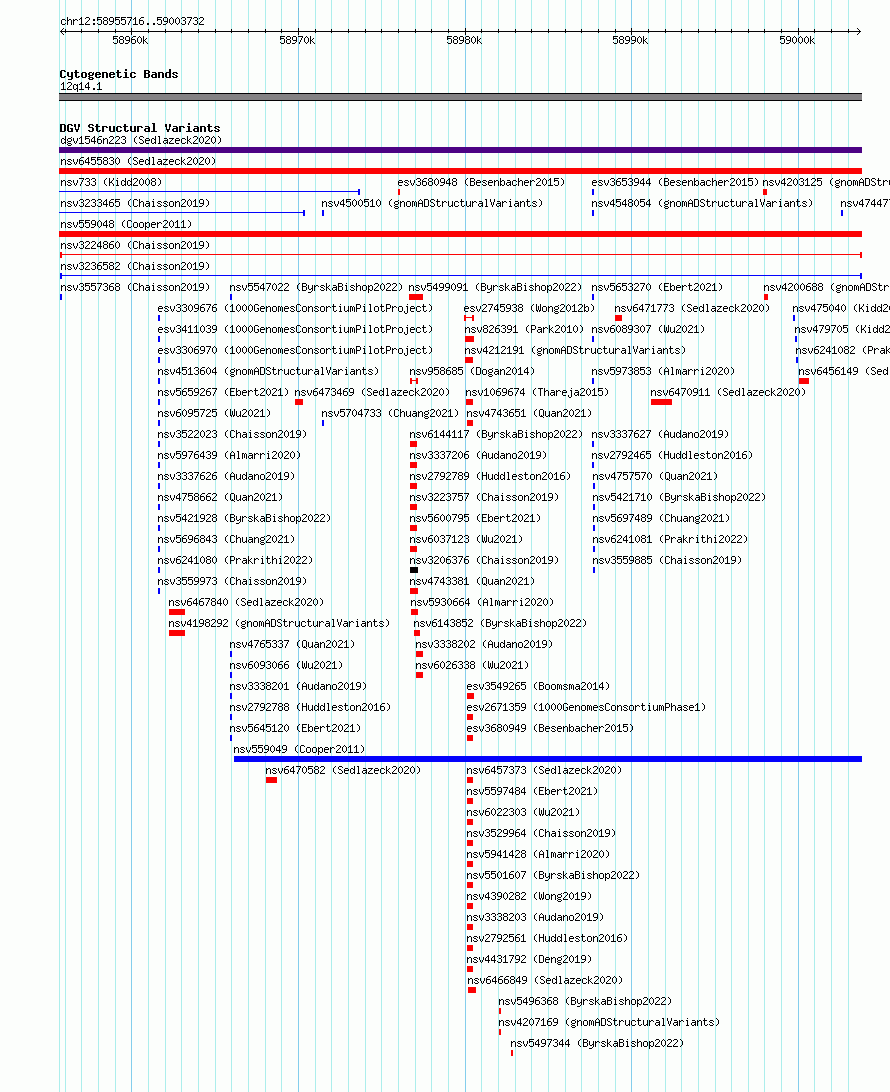
Task: Open nsv3337627 (Audano2019) variant
Action: tap(660, 434)
